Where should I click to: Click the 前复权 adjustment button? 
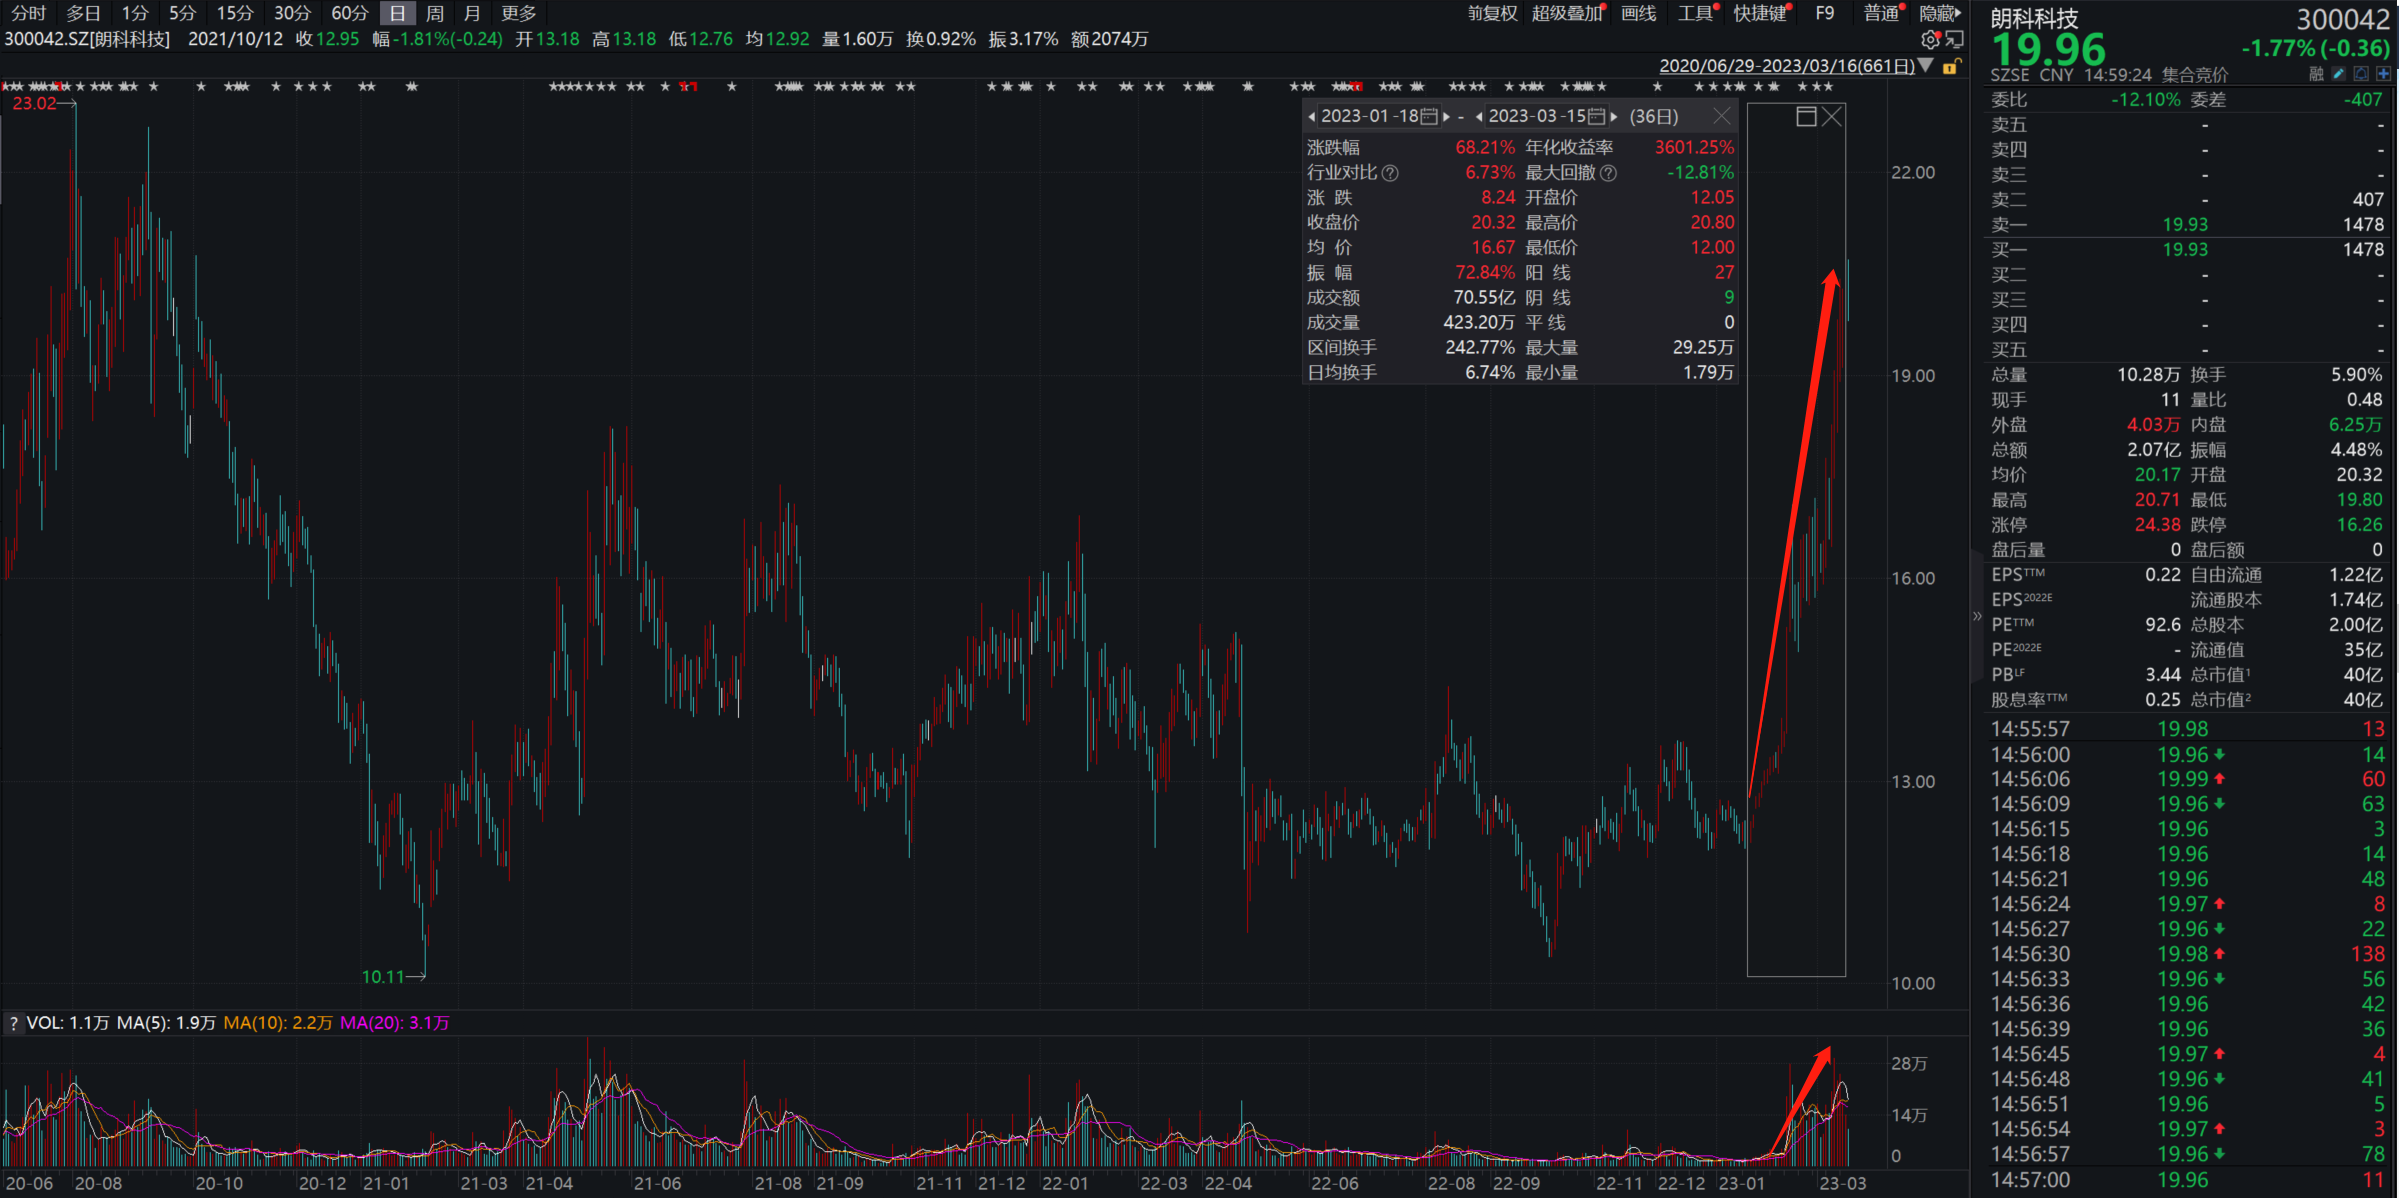coord(1493,13)
